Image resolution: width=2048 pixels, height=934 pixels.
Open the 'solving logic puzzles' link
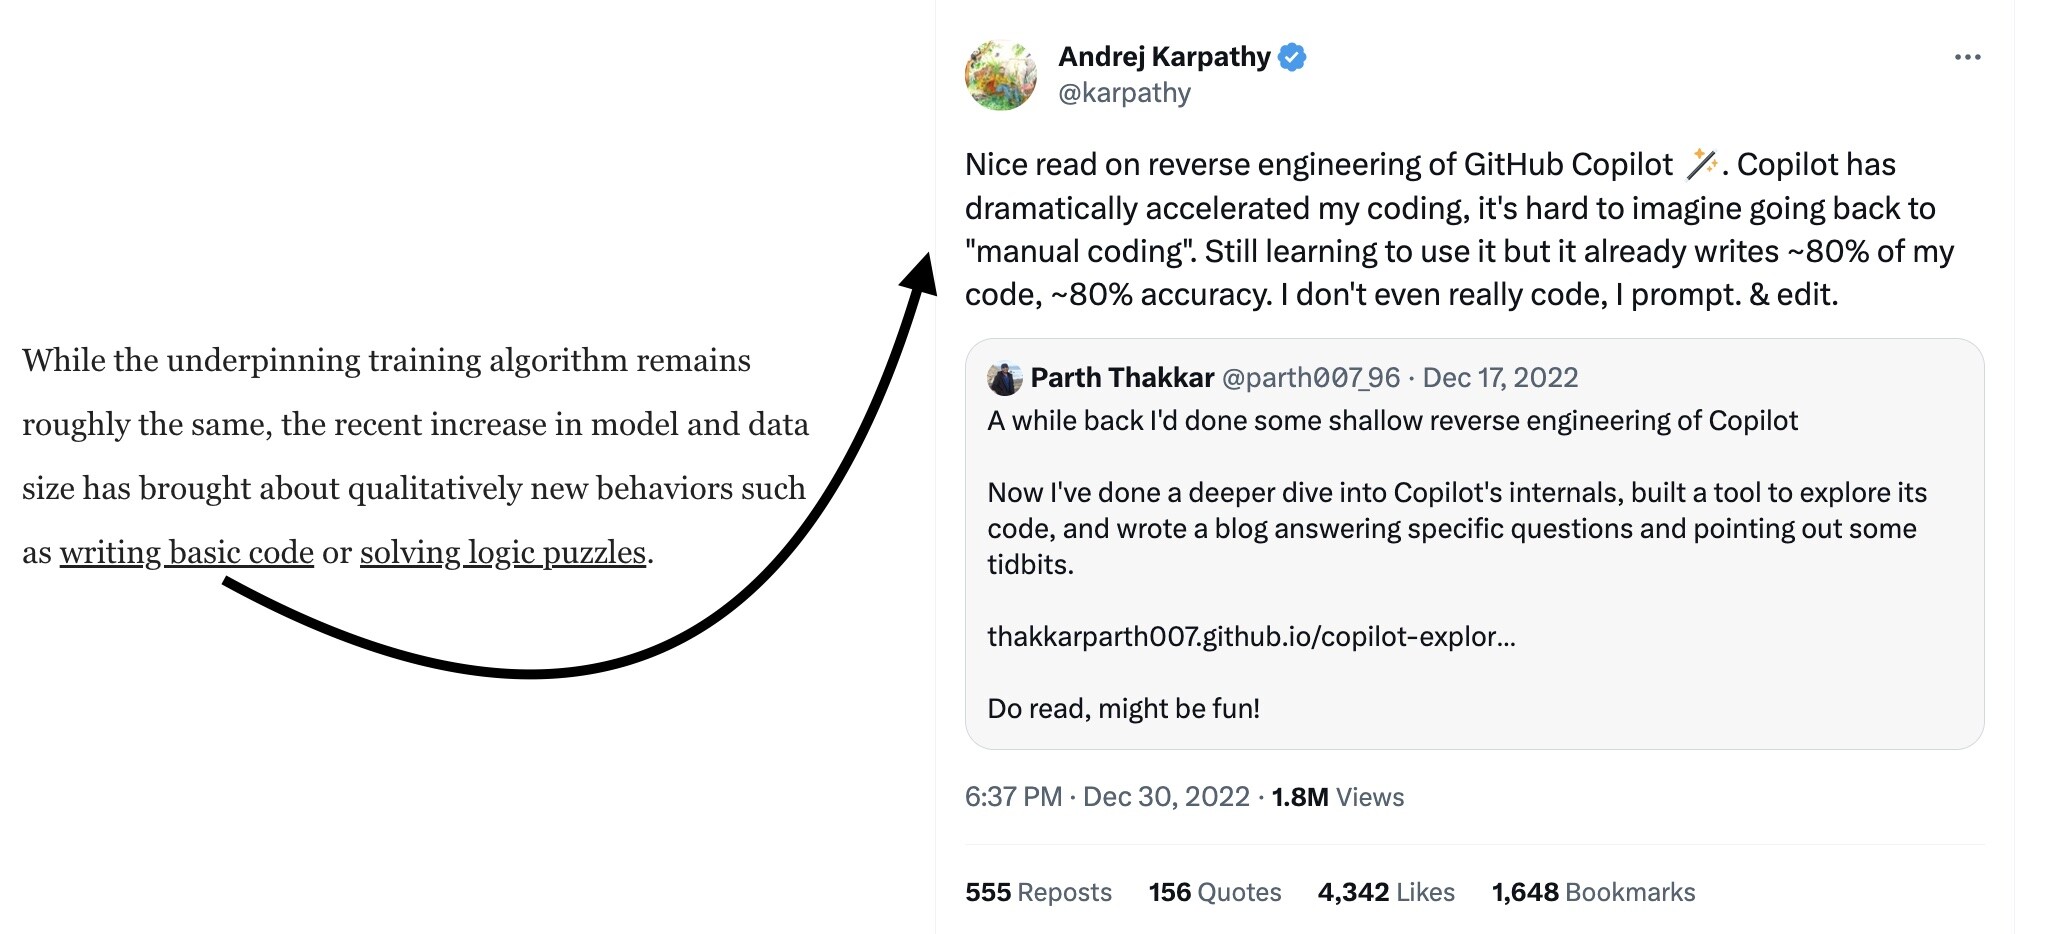tap(503, 552)
